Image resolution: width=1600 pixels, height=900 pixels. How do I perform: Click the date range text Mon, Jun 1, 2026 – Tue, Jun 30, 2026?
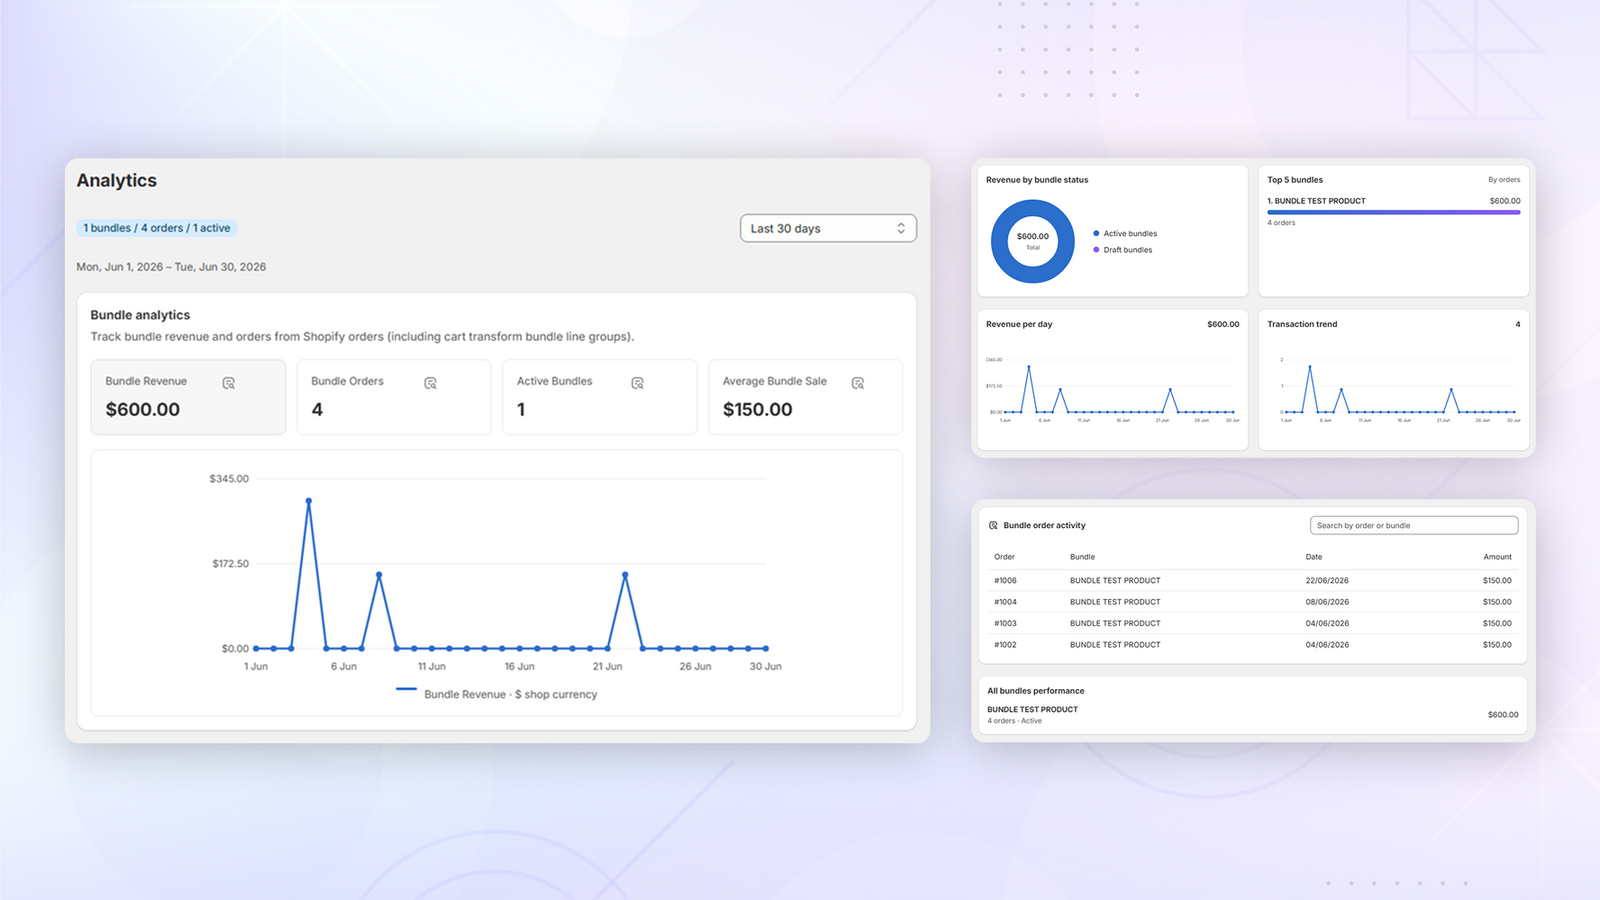tap(171, 267)
